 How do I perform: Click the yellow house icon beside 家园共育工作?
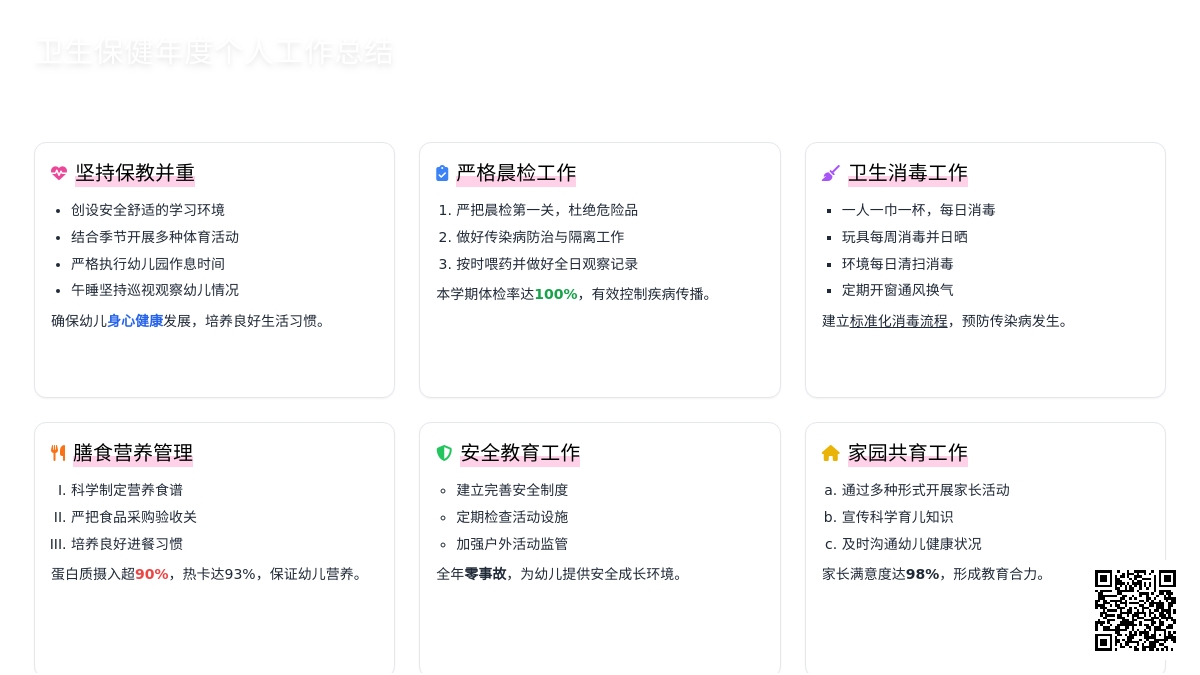(x=830, y=453)
